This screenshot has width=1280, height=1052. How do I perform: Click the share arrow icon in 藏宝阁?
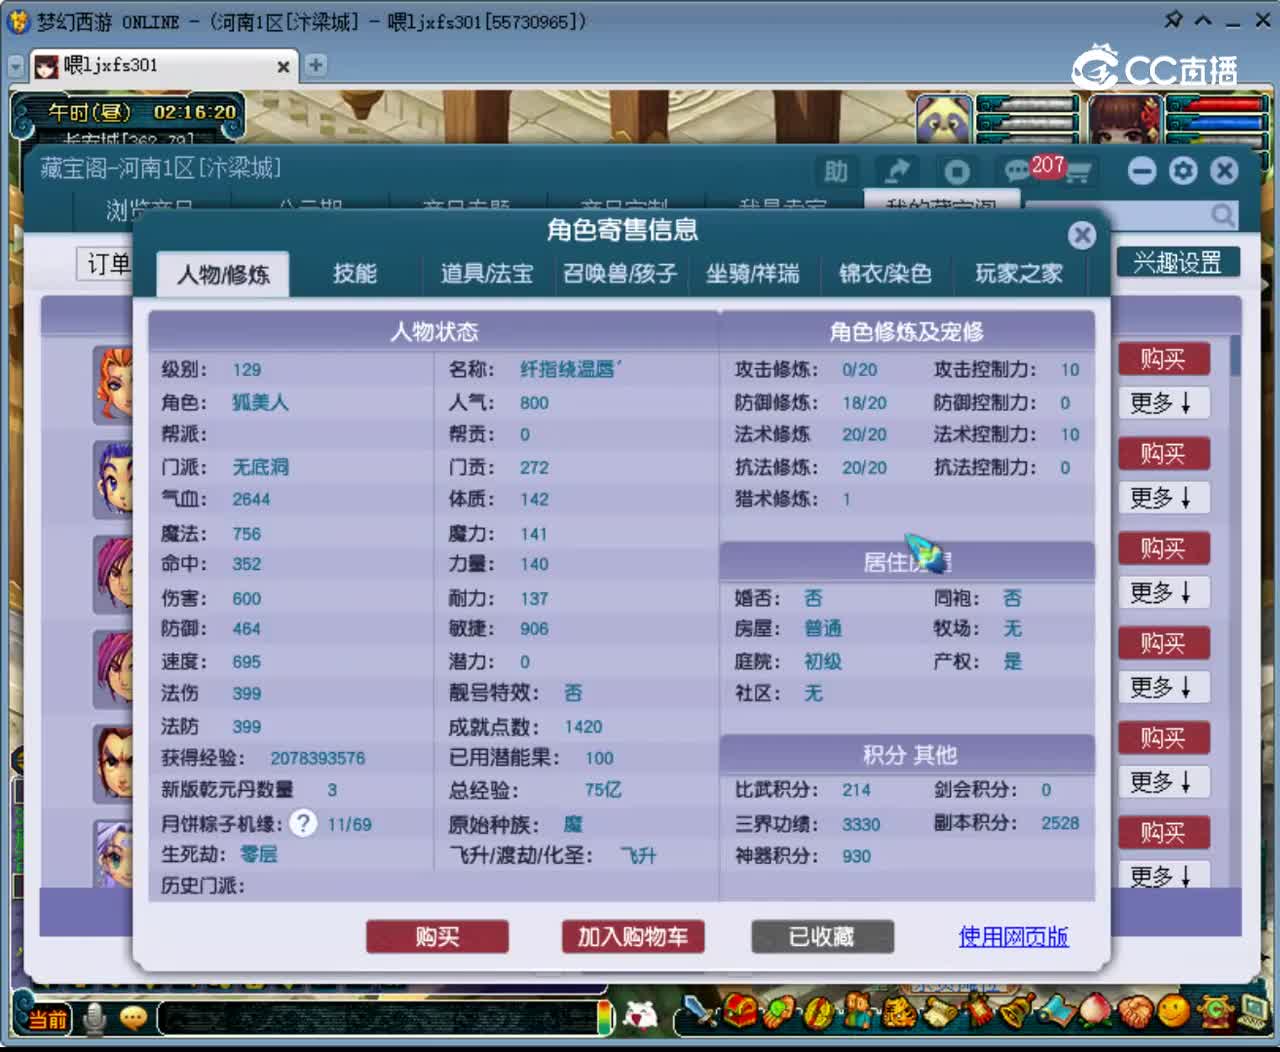tap(897, 171)
